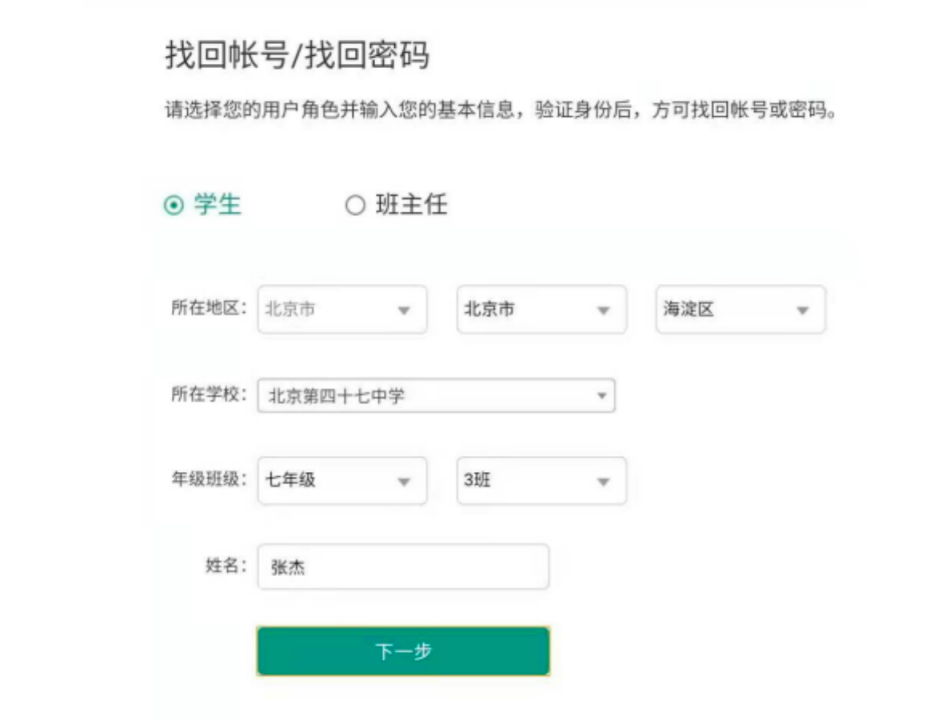Click the 年级班级 field label
934x720 pixels.
click(x=208, y=479)
